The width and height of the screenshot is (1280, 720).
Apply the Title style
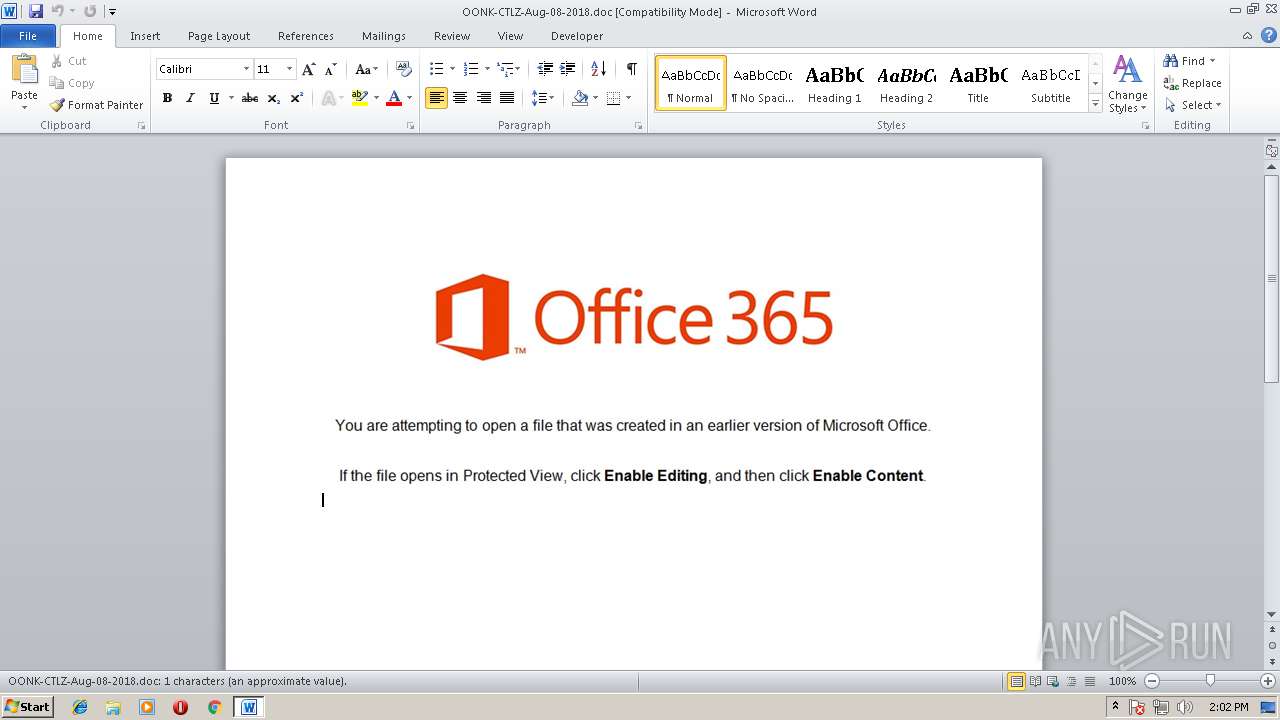[x=978, y=83]
